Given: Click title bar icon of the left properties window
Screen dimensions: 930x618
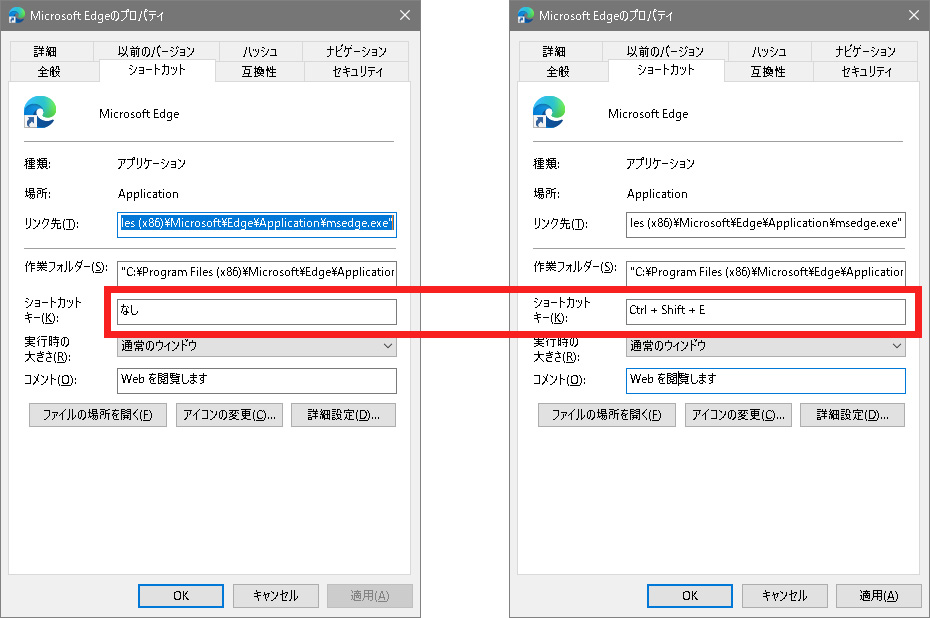Looking at the screenshot, I should coord(16,15).
